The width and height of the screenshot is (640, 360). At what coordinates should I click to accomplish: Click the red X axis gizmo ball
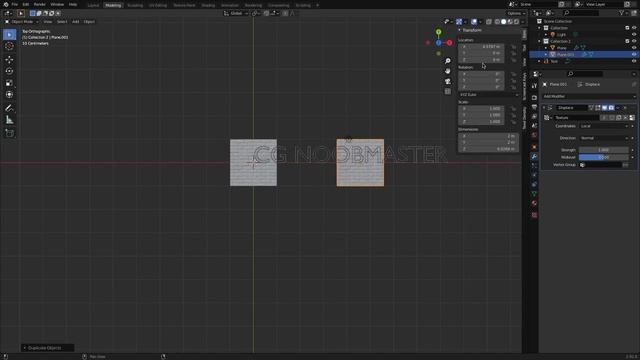(x=449, y=42)
